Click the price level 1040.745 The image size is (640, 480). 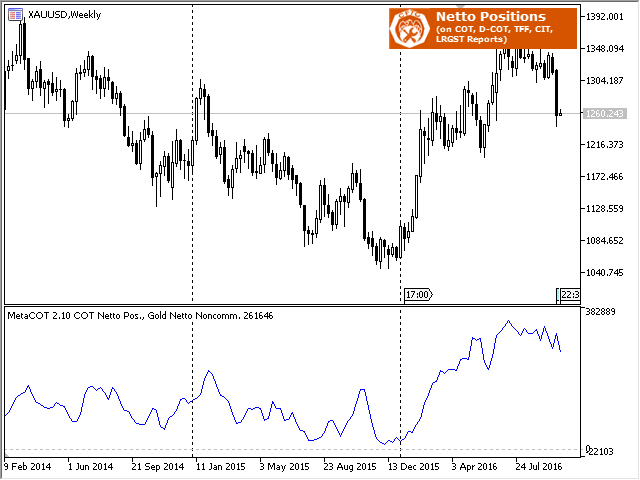click(605, 273)
